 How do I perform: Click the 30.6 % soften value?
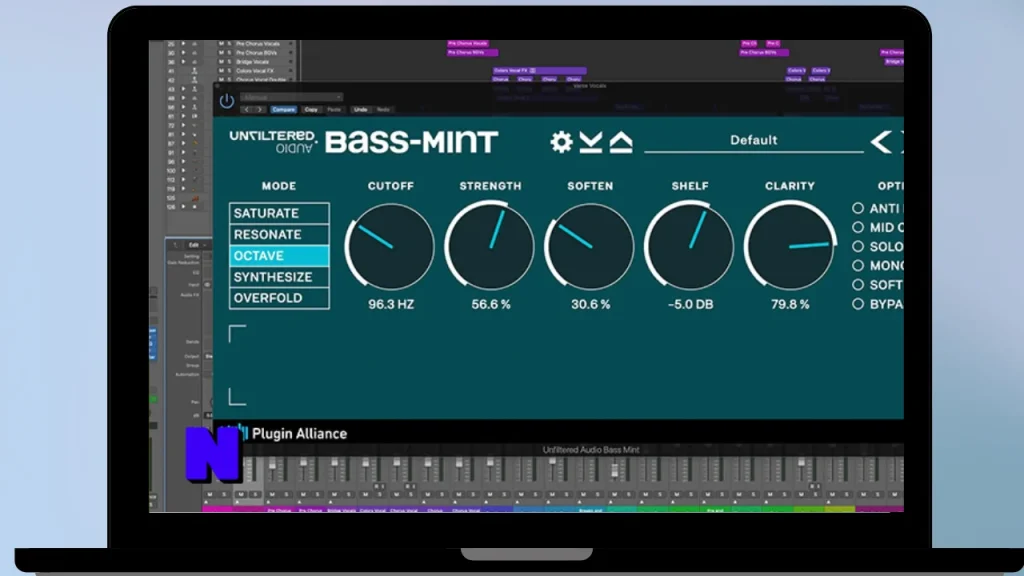tap(590, 305)
